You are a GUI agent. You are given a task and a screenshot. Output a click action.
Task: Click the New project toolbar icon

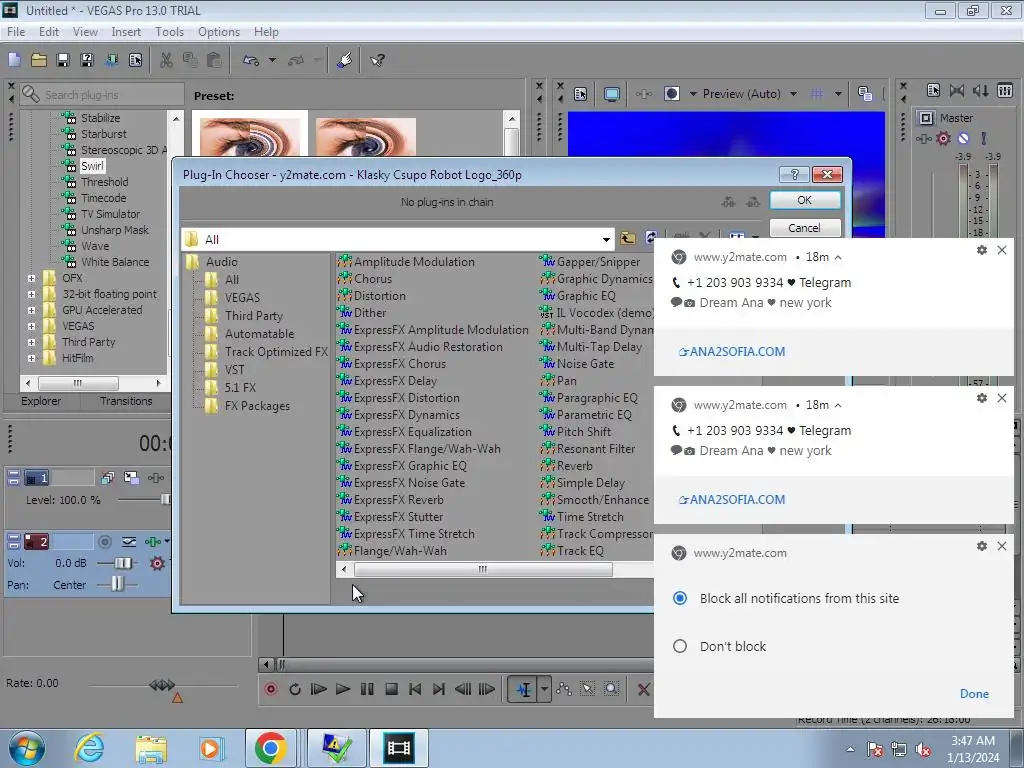tap(14, 60)
